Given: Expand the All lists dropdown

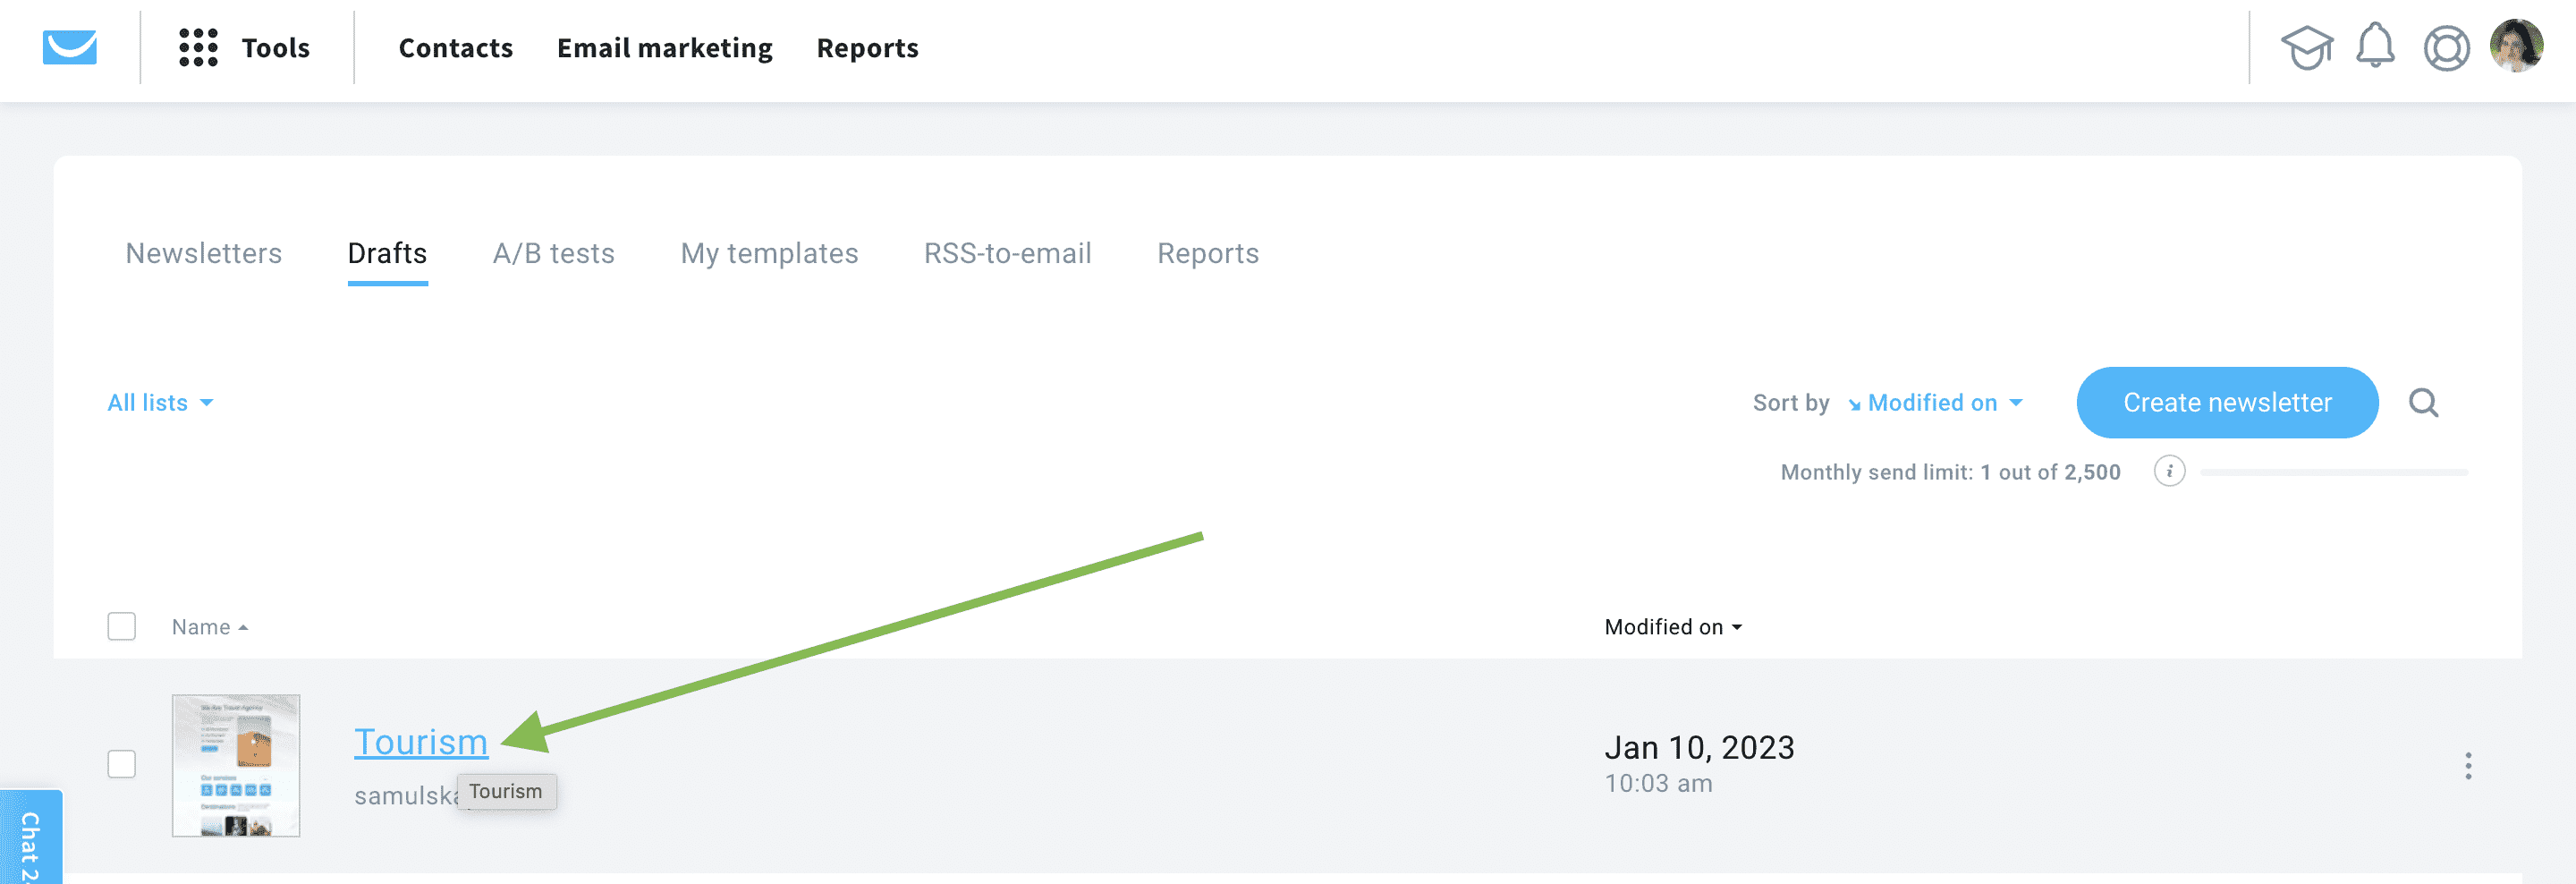Looking at the screenshot, I should [160, 403].
